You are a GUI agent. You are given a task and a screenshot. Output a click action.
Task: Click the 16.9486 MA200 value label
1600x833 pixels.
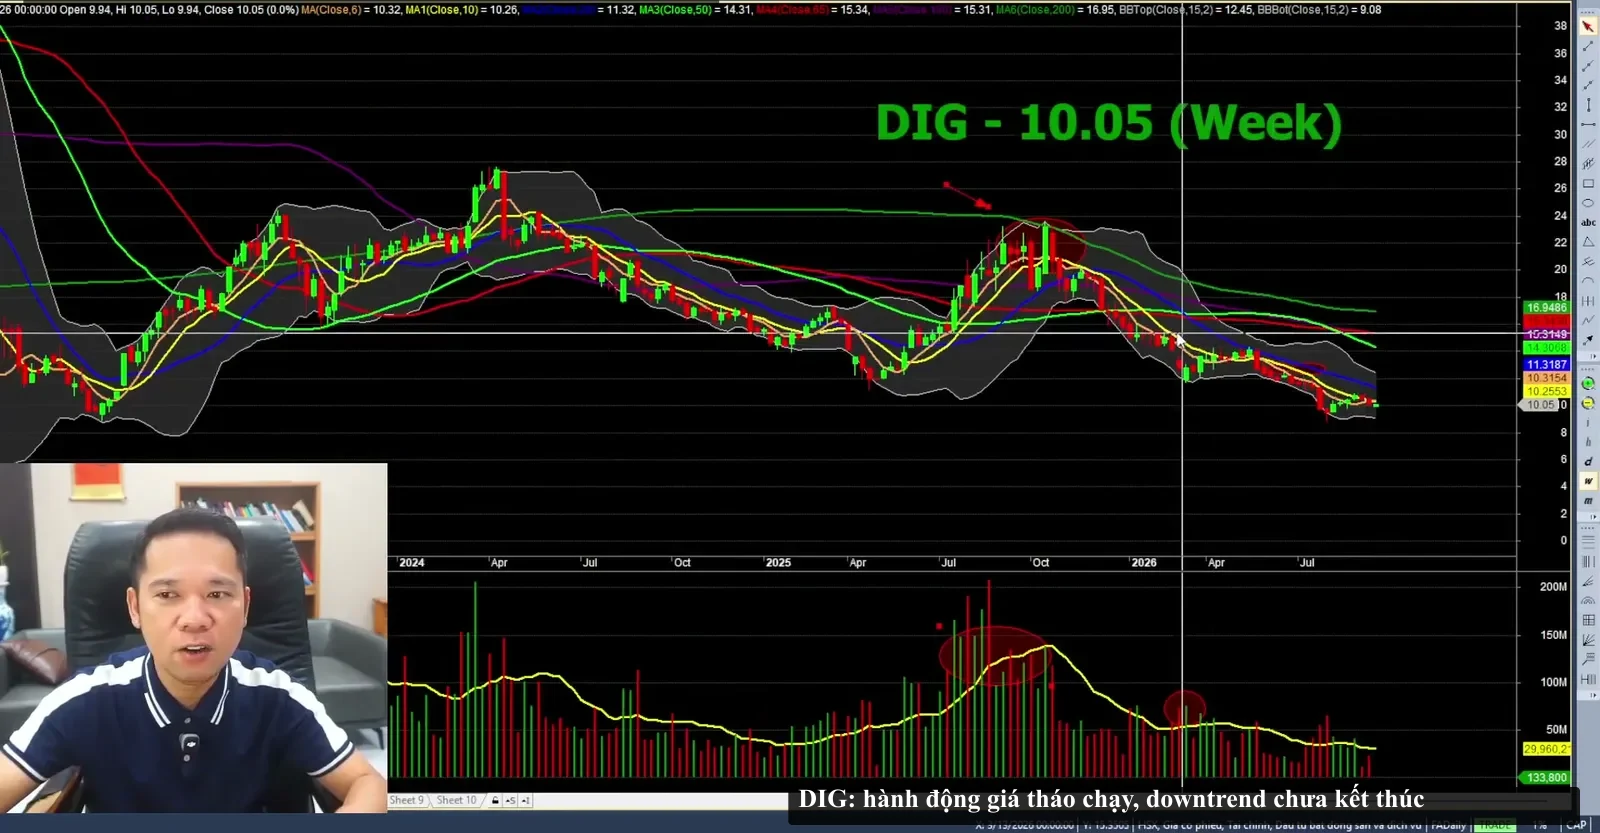1546,308
